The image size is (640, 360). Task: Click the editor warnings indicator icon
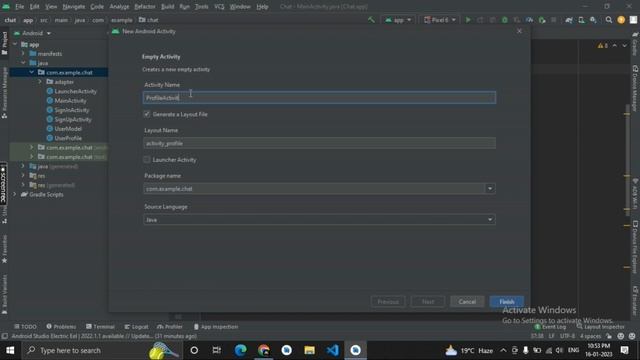click(603, 46)
